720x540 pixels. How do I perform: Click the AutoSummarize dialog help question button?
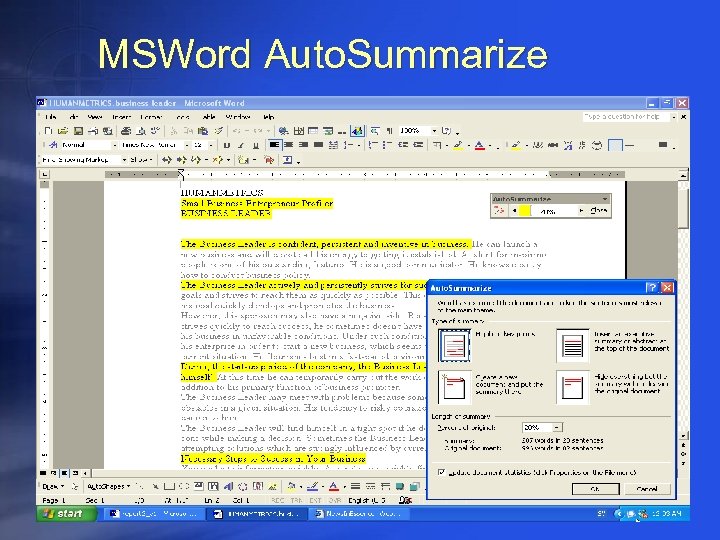tap(652, 287)
